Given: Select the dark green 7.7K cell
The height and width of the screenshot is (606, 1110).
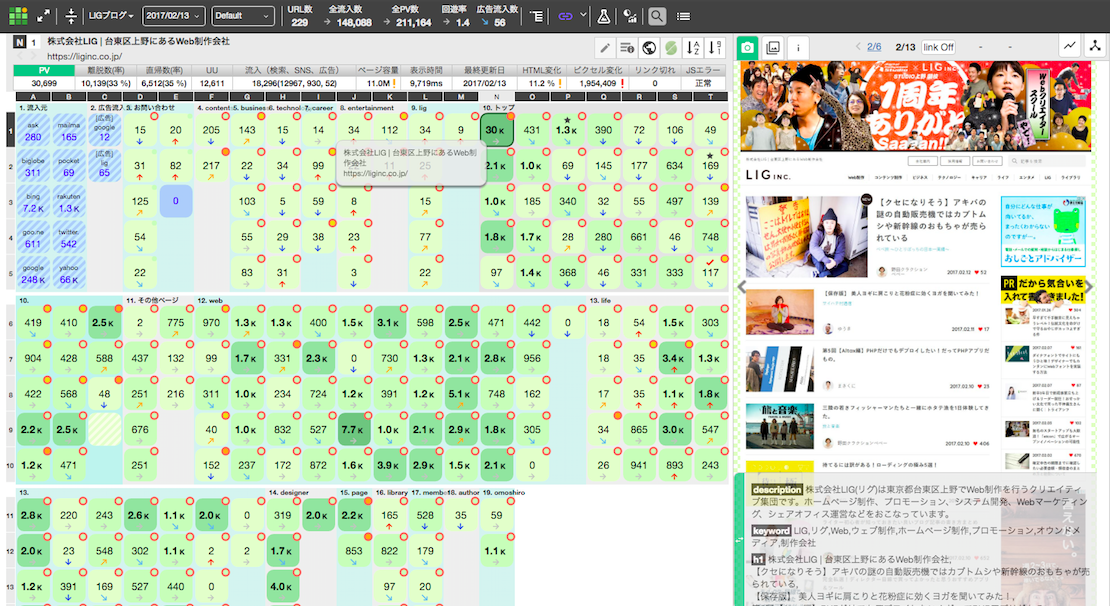Looking at the screenshot, I should pos(354,430).
